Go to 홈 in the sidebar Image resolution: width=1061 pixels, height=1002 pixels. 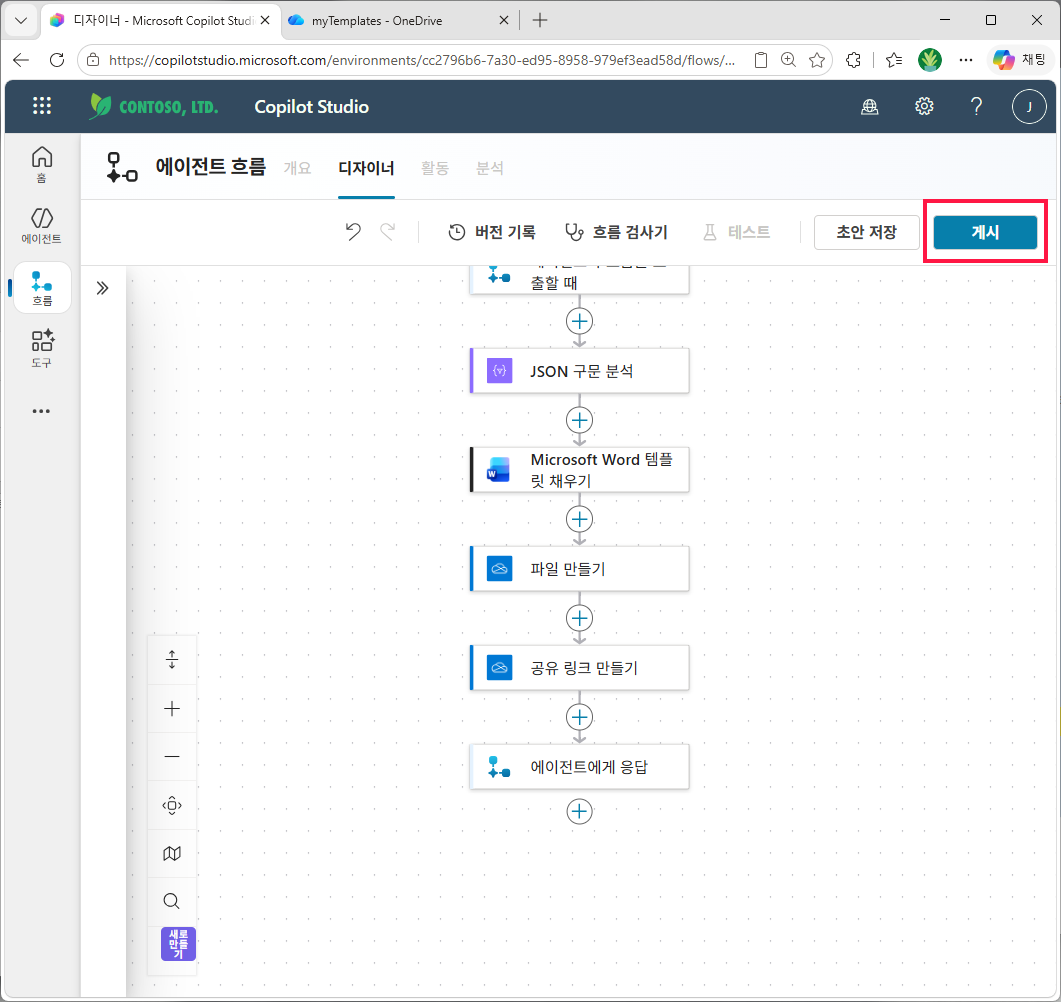(41, 164)
